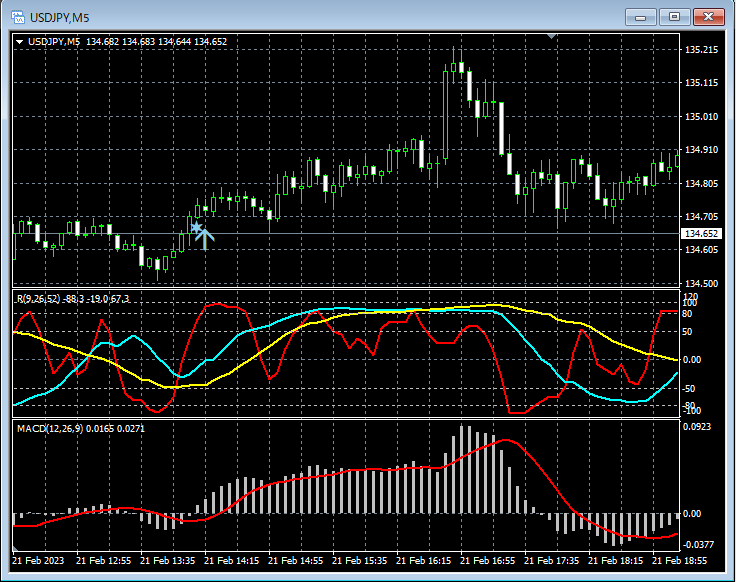
Task: Click the 134.652 current price label
Action: pos(701,234)
